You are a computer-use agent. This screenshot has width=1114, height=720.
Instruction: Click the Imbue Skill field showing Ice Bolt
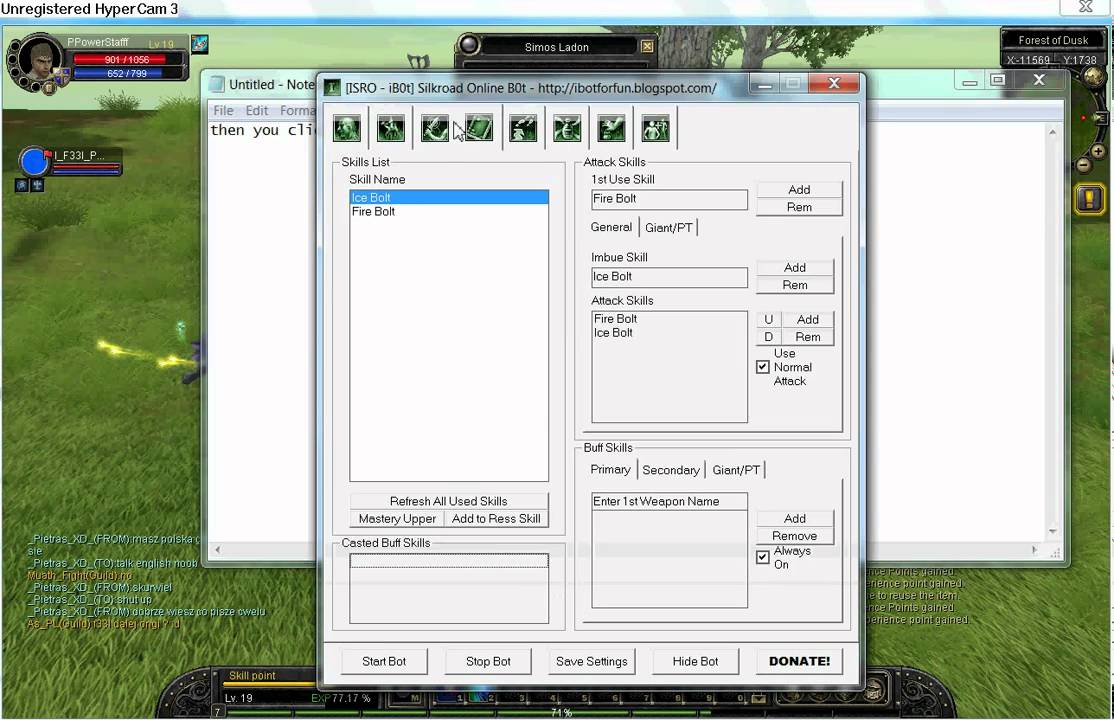point(669,276)
